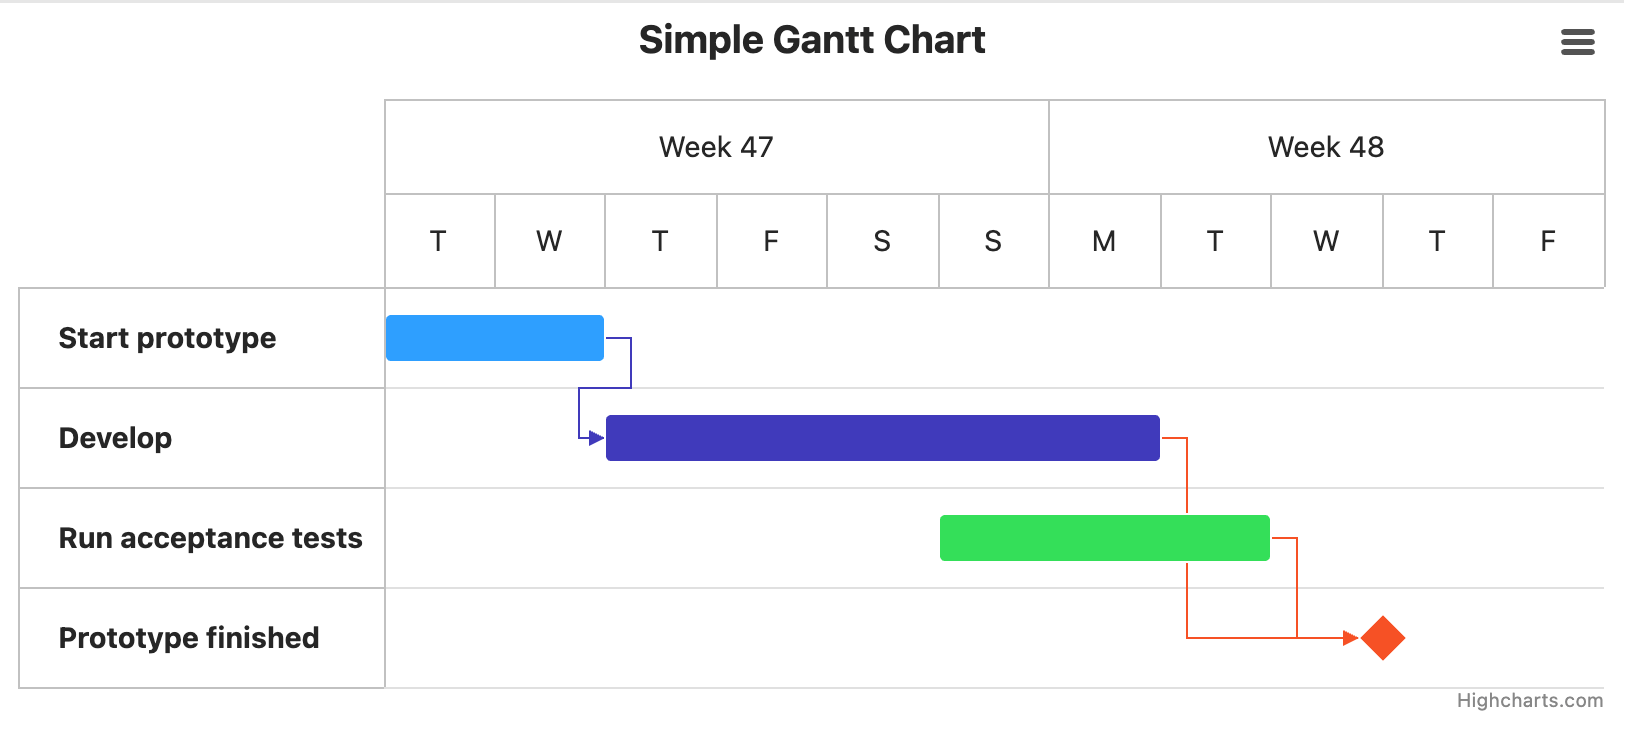Screen dimensions: 1630x732
Task: Select the Monday cell under Week 48
Action: [1104, 240]
